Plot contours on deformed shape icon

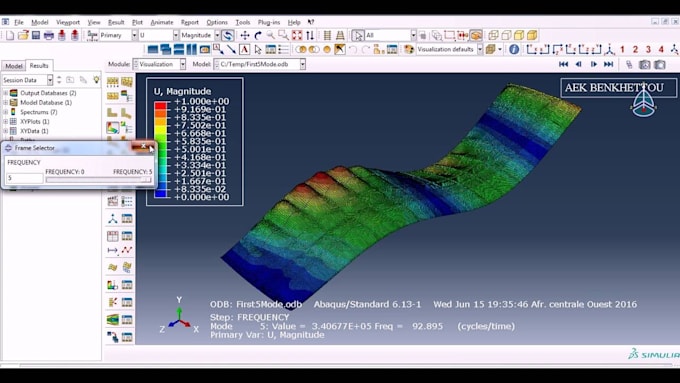point(113,128)
